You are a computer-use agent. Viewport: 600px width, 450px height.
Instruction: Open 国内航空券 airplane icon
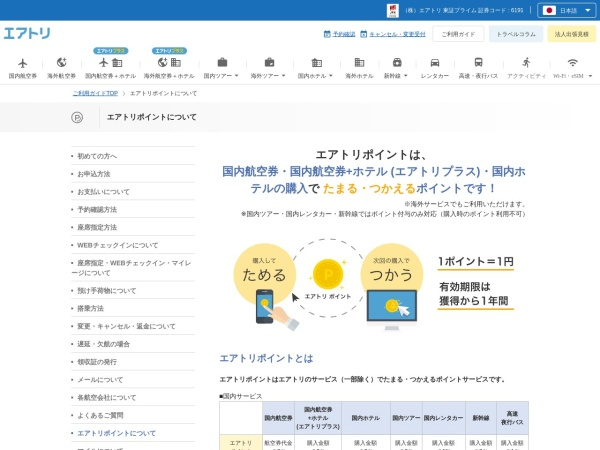[x=23, y=63]
